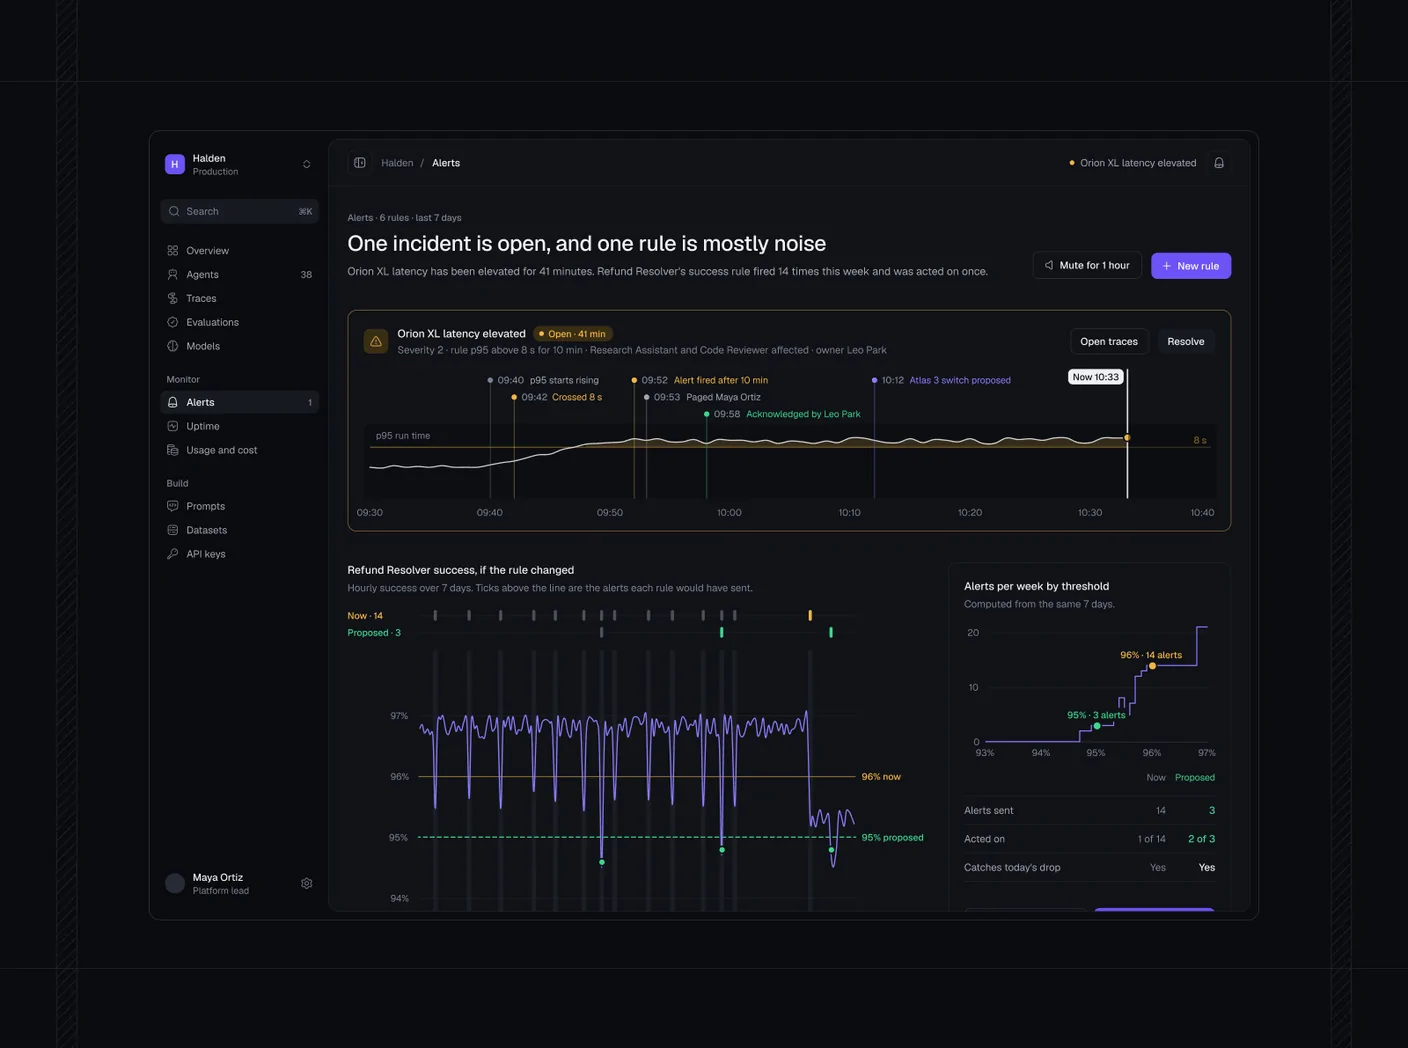Viewport: 1408px width, 1048px height.
Task: Expand the Halden Production workspace switcher chevron
Action: coord(307,165)
